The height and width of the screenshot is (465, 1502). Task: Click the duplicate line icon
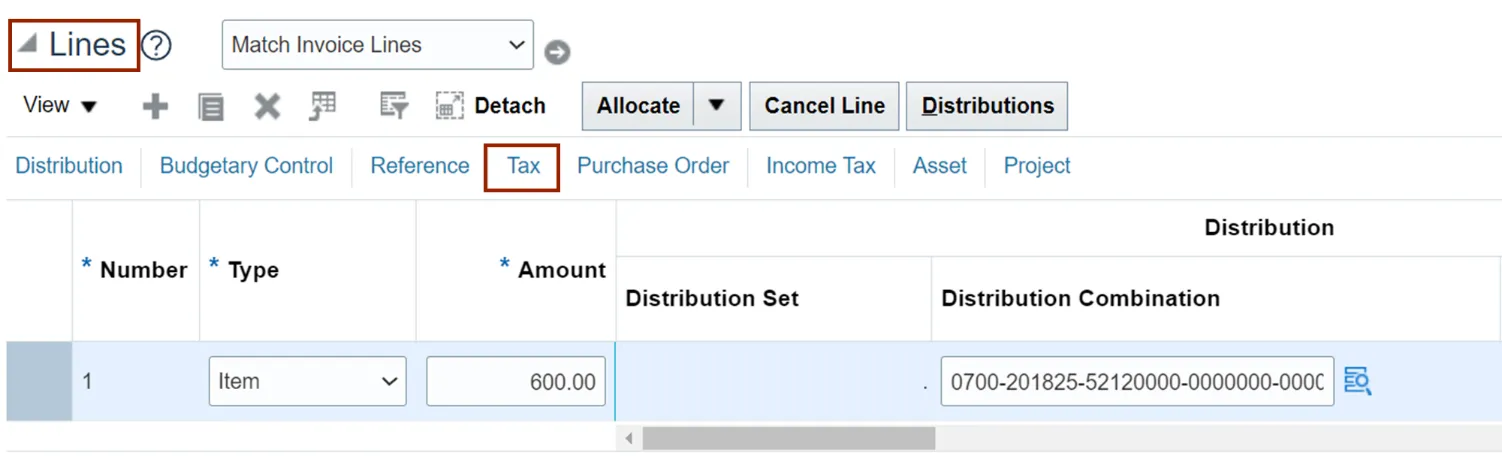click(211, 106)
